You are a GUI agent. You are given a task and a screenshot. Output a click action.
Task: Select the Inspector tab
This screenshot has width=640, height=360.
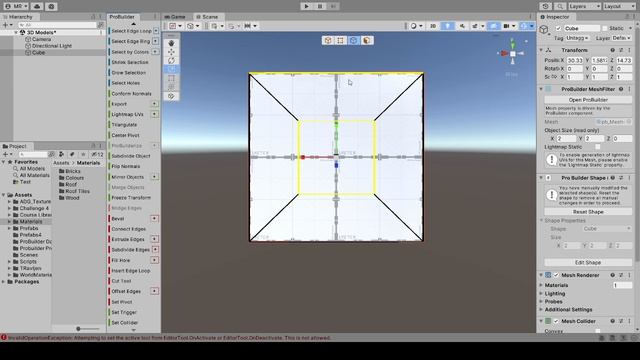555,17
